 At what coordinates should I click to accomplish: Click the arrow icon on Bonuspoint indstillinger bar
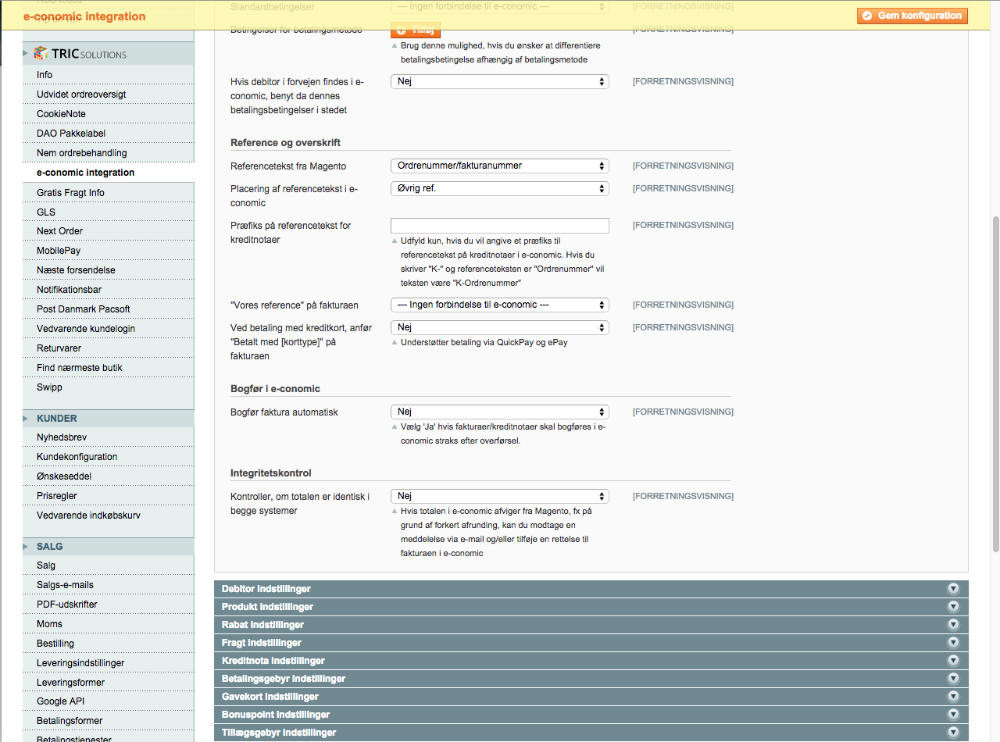click(x=953, y=714)
